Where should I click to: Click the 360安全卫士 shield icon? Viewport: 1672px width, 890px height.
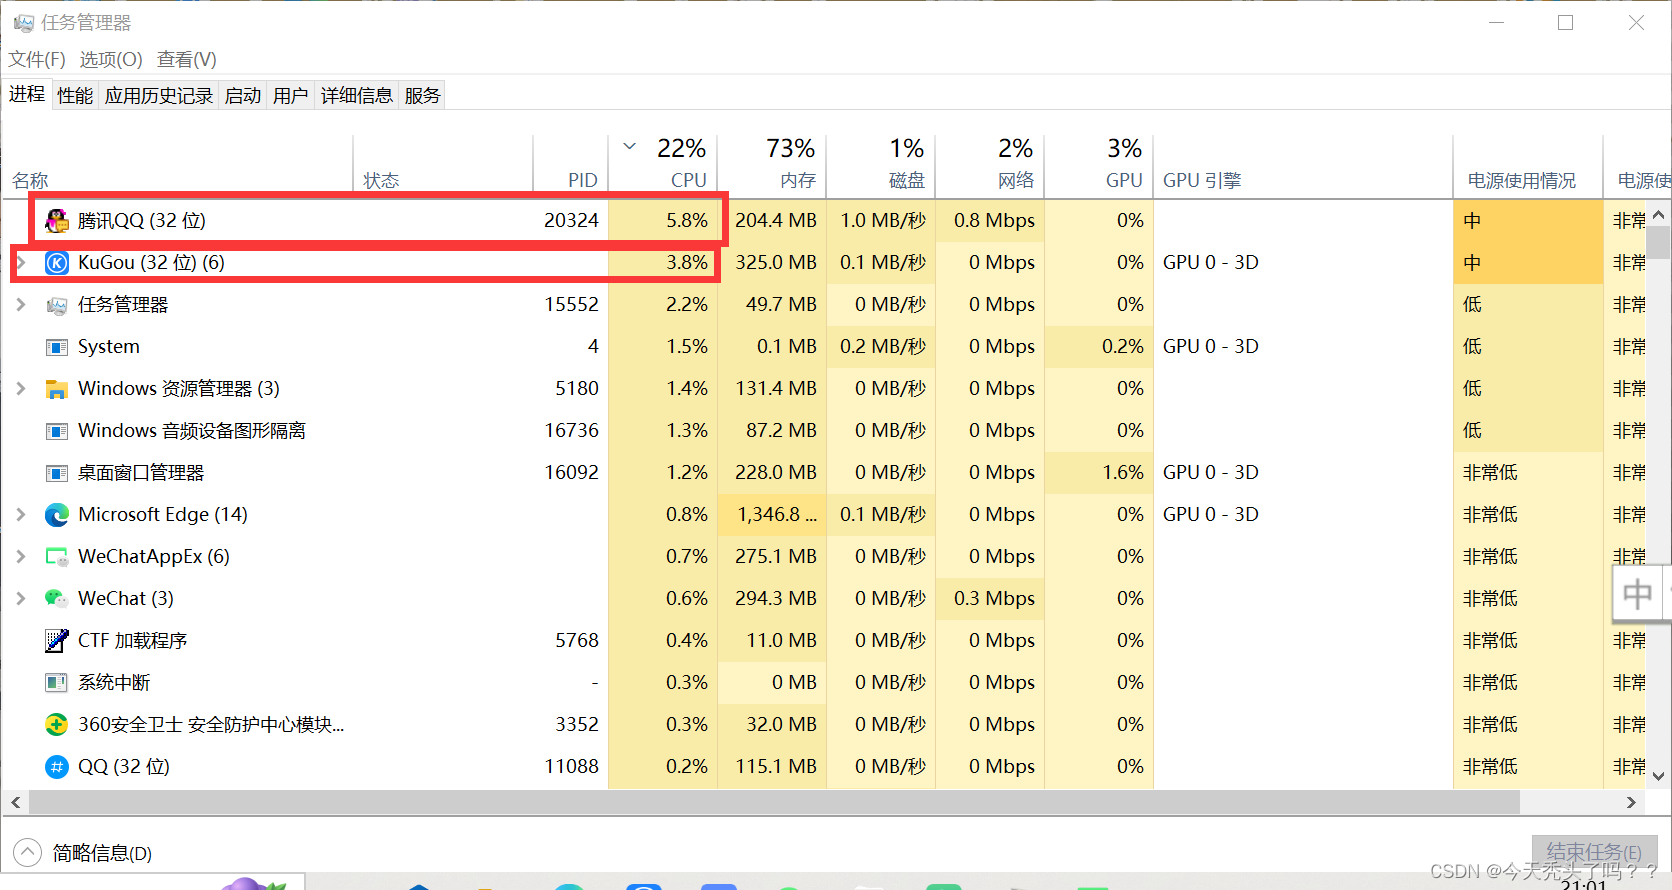point(57,725)
